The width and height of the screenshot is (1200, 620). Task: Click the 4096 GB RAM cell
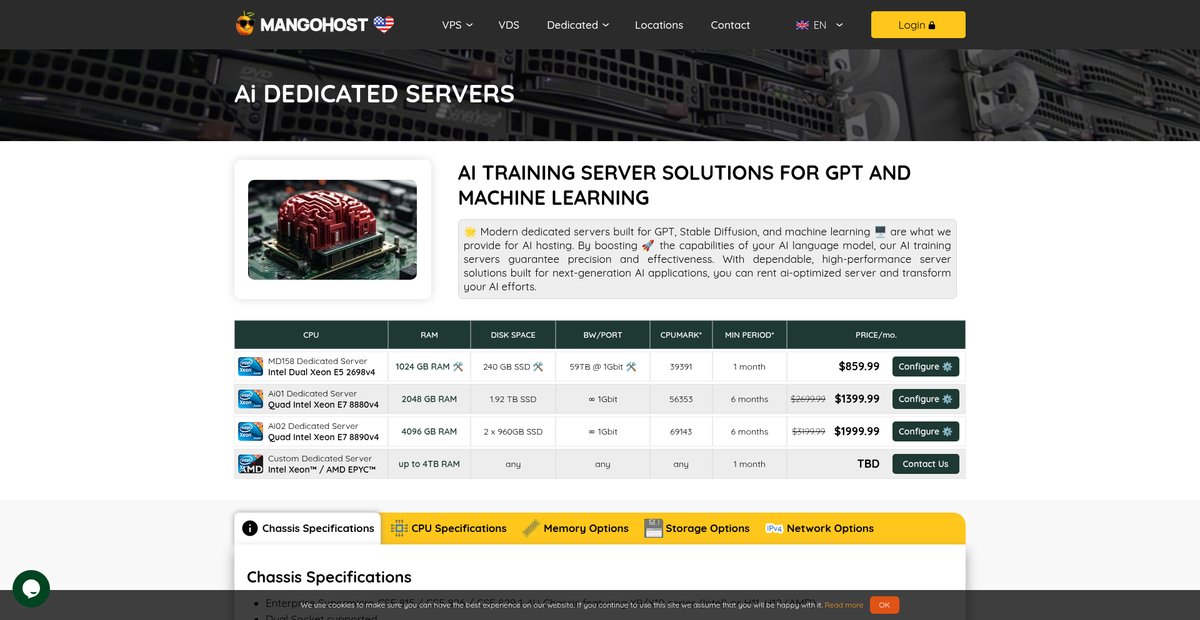coord(429,431)
